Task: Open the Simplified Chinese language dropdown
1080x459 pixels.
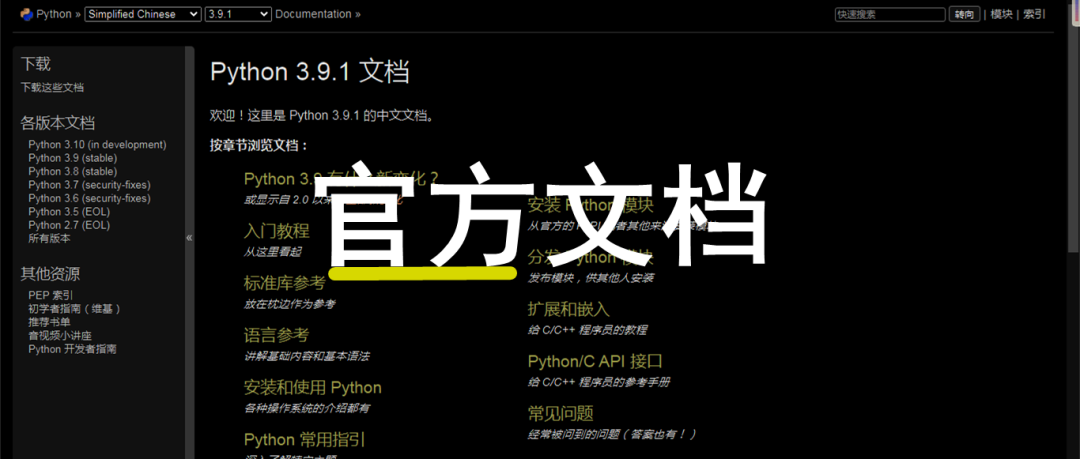Action: click(143, 14)
